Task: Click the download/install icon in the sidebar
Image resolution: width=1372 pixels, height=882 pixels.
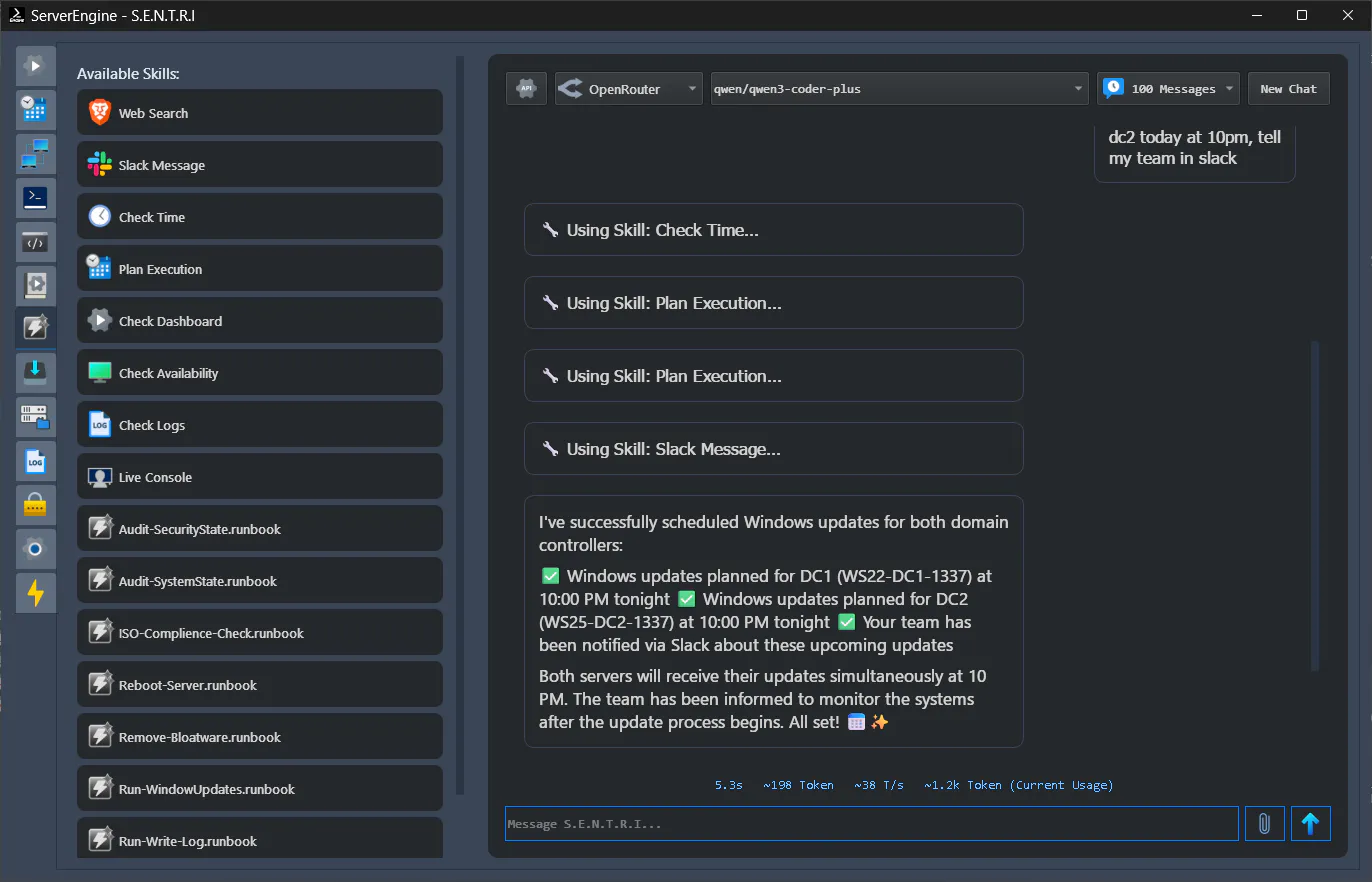Action: tap(35, 371)
